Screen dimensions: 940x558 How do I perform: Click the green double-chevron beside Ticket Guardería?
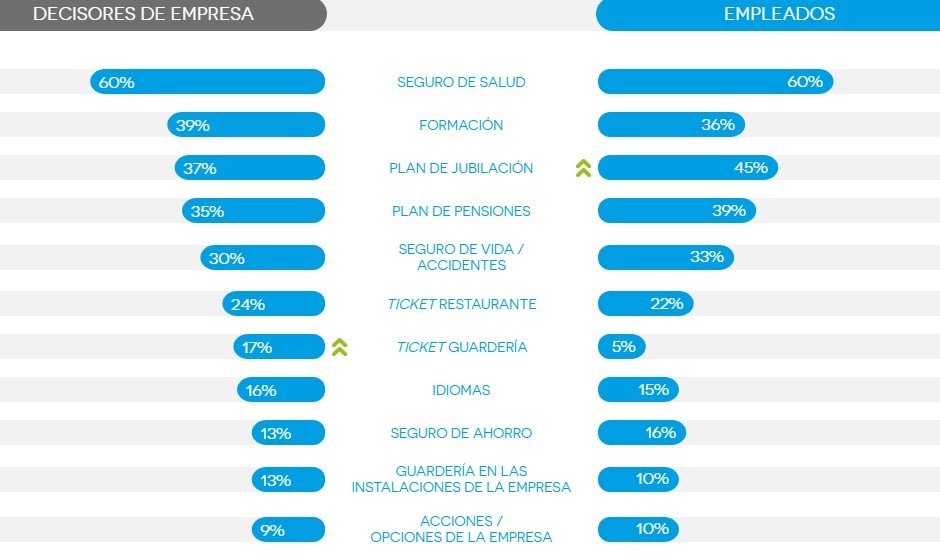[x=340, y=347]
